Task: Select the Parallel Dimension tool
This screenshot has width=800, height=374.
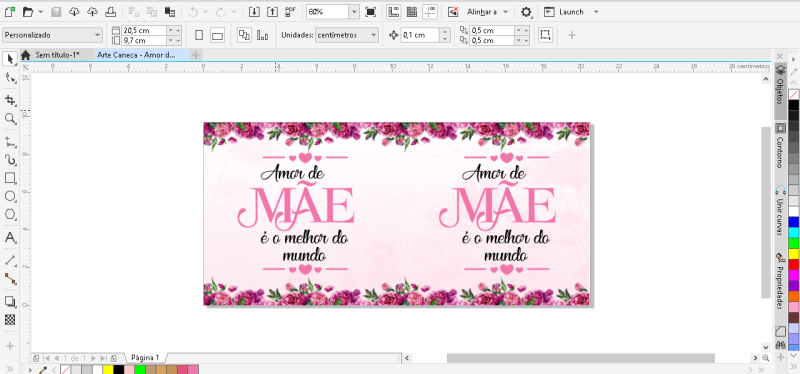Action: coord(10,261)
